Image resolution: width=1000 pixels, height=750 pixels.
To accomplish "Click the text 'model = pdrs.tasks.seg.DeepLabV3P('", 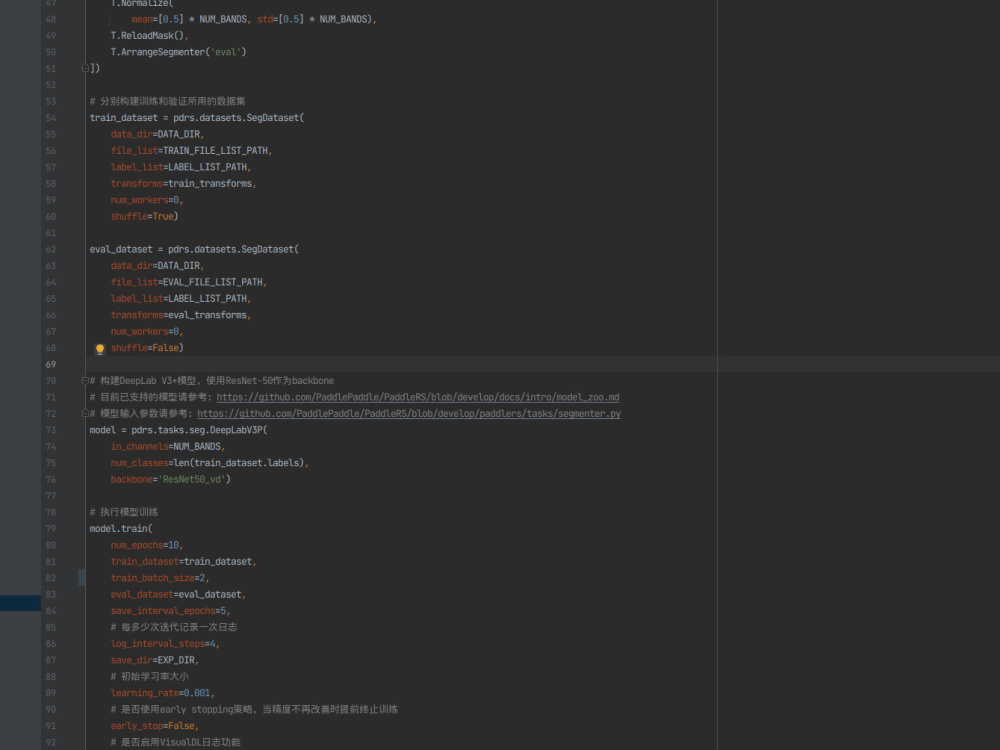I will pyautogui.click(x=179, y=430).
